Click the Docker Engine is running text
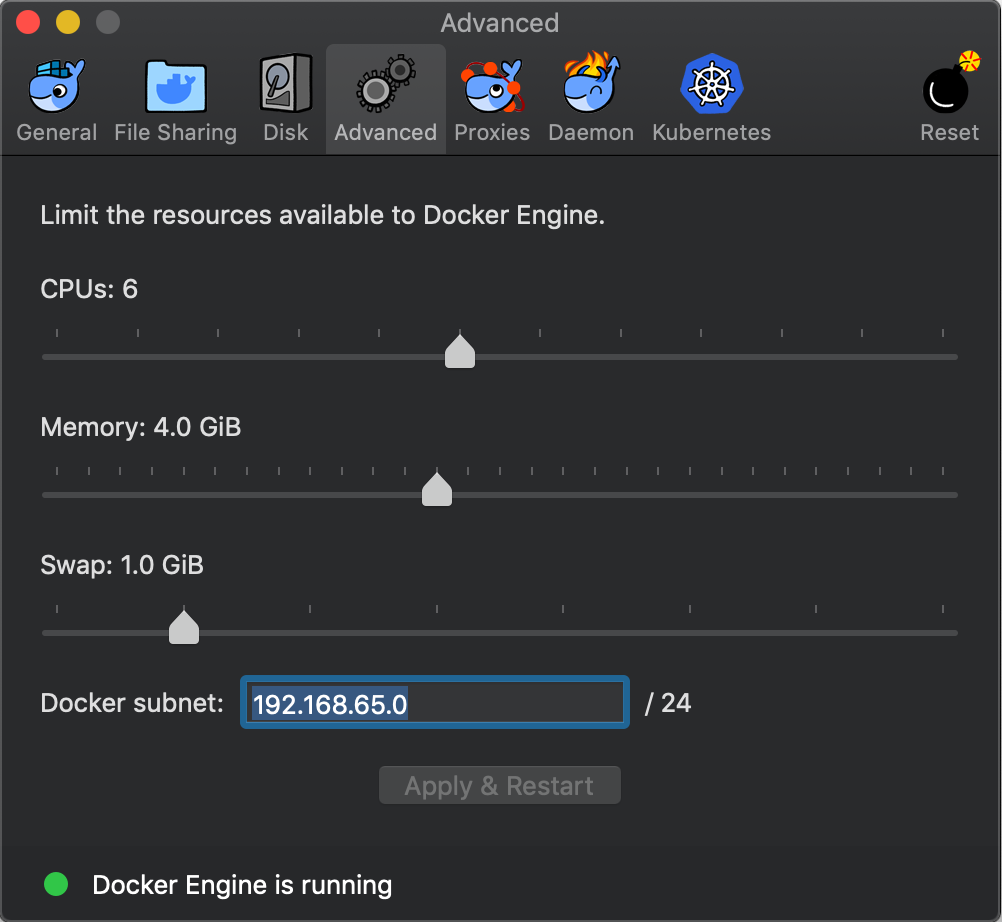This screenshot has height=922, width=1002. click(x=242, y=884)
